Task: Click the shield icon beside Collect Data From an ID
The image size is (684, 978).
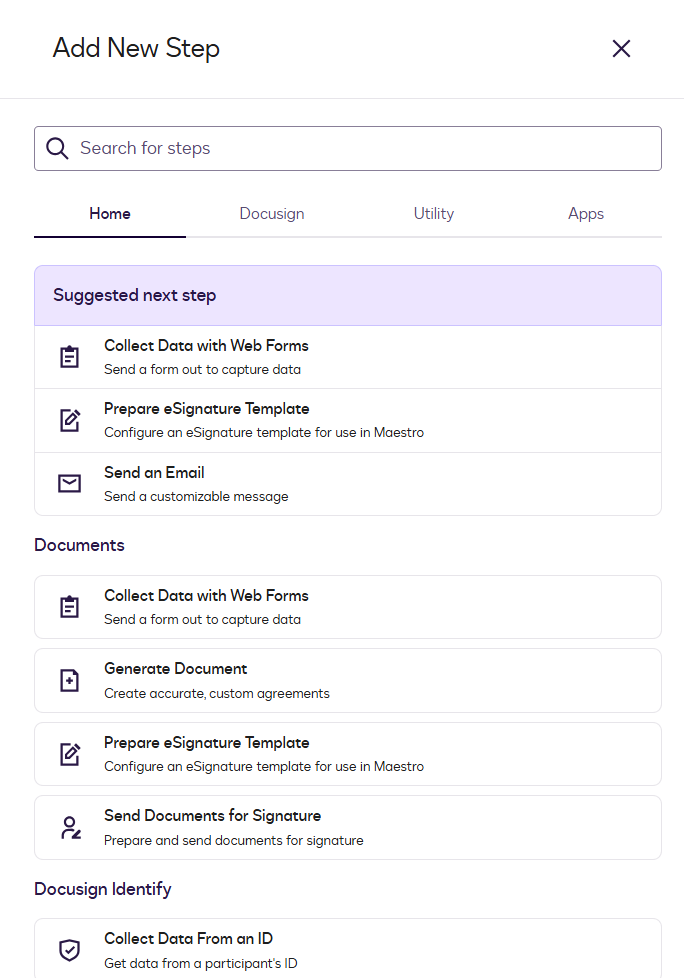Action: click(x=69, y=950)
